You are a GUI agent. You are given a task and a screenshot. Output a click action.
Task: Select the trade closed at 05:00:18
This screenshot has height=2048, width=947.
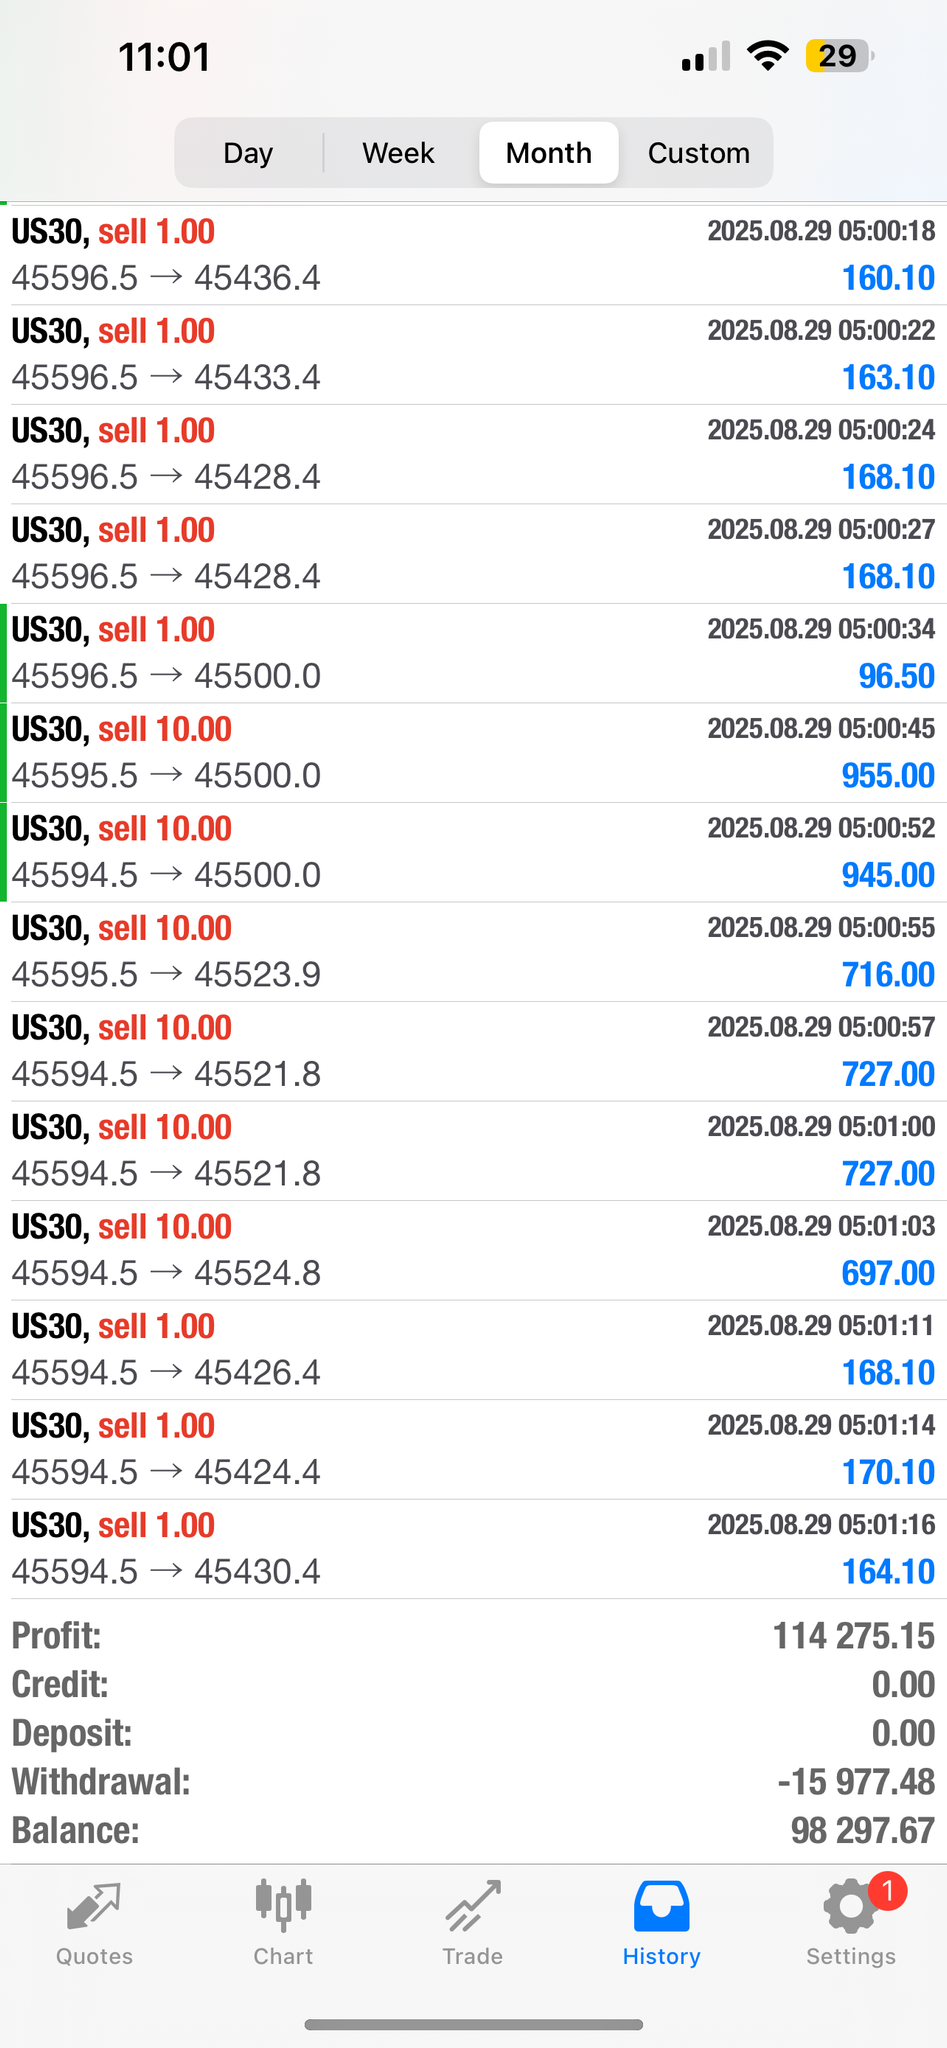473,255
